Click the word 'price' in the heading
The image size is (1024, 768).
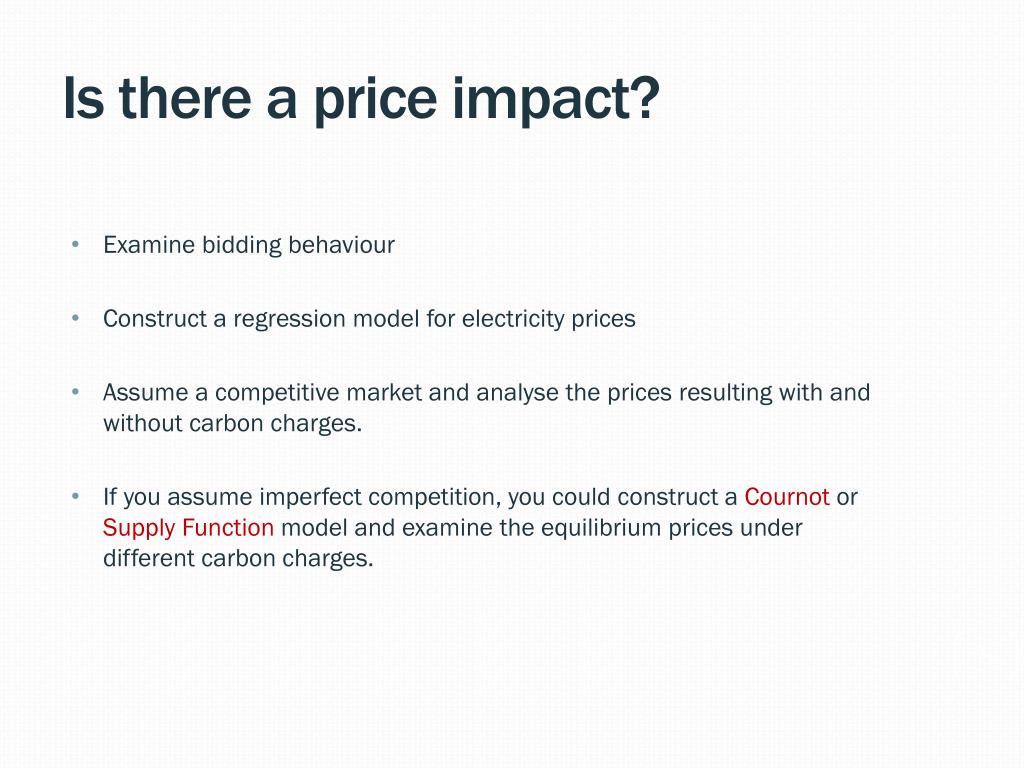[x=376, y=99]
